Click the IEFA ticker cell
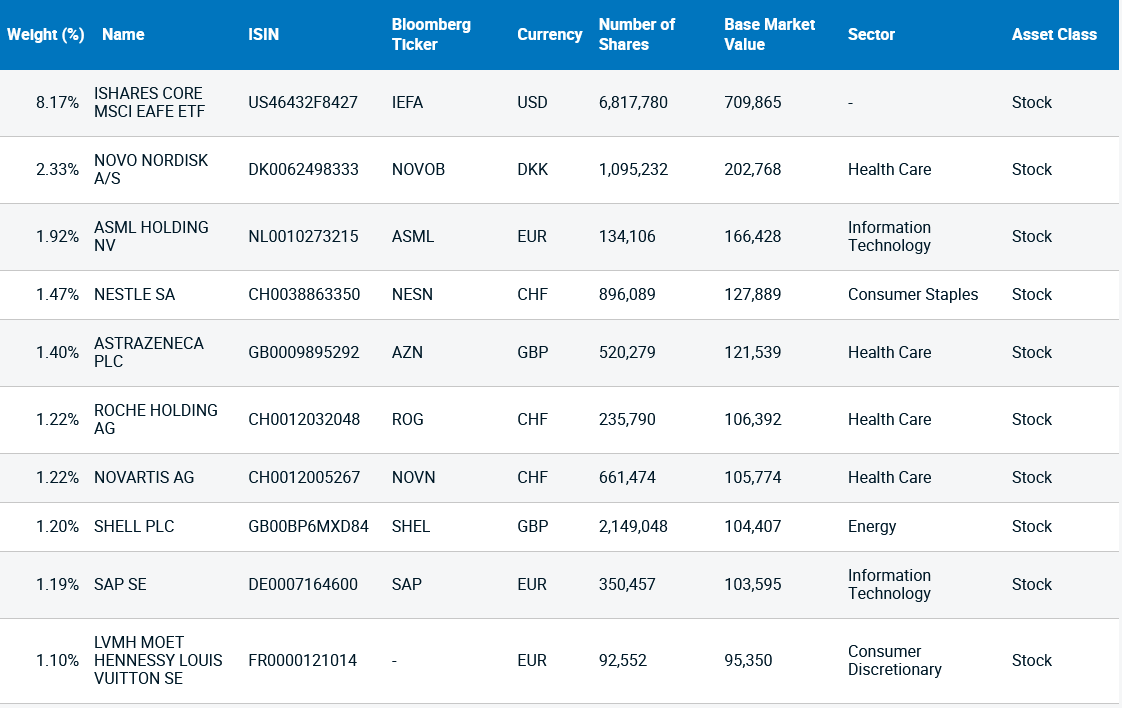Screen dimensions: 1122x708 tap(408, 102)
